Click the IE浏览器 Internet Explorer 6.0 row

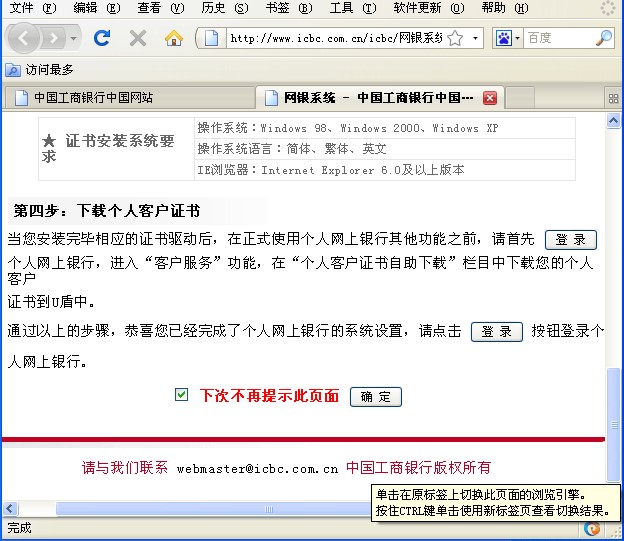pyautogui.click(x=385, y=170)
